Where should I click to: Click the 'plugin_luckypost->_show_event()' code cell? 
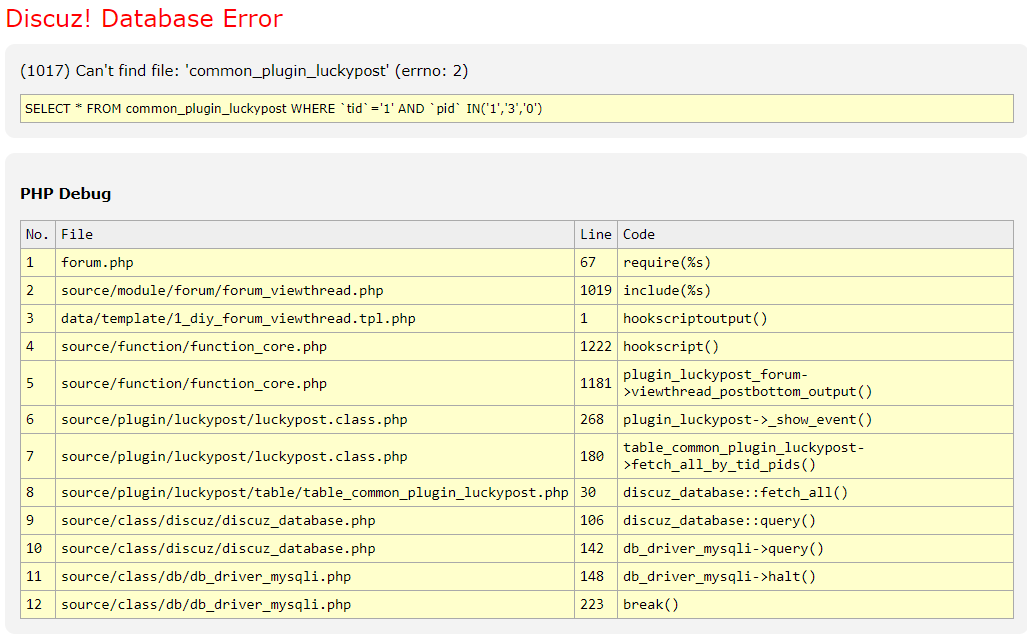[x=815, y=420]
